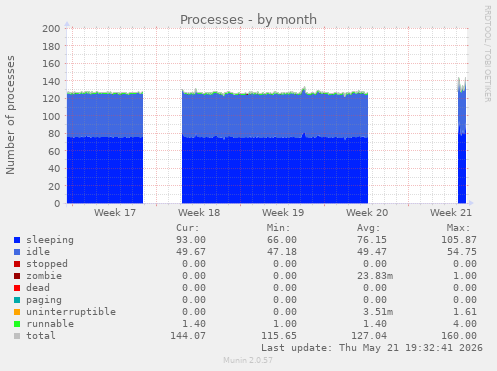Click the 'sleeping' legend label

pos(50,240)
